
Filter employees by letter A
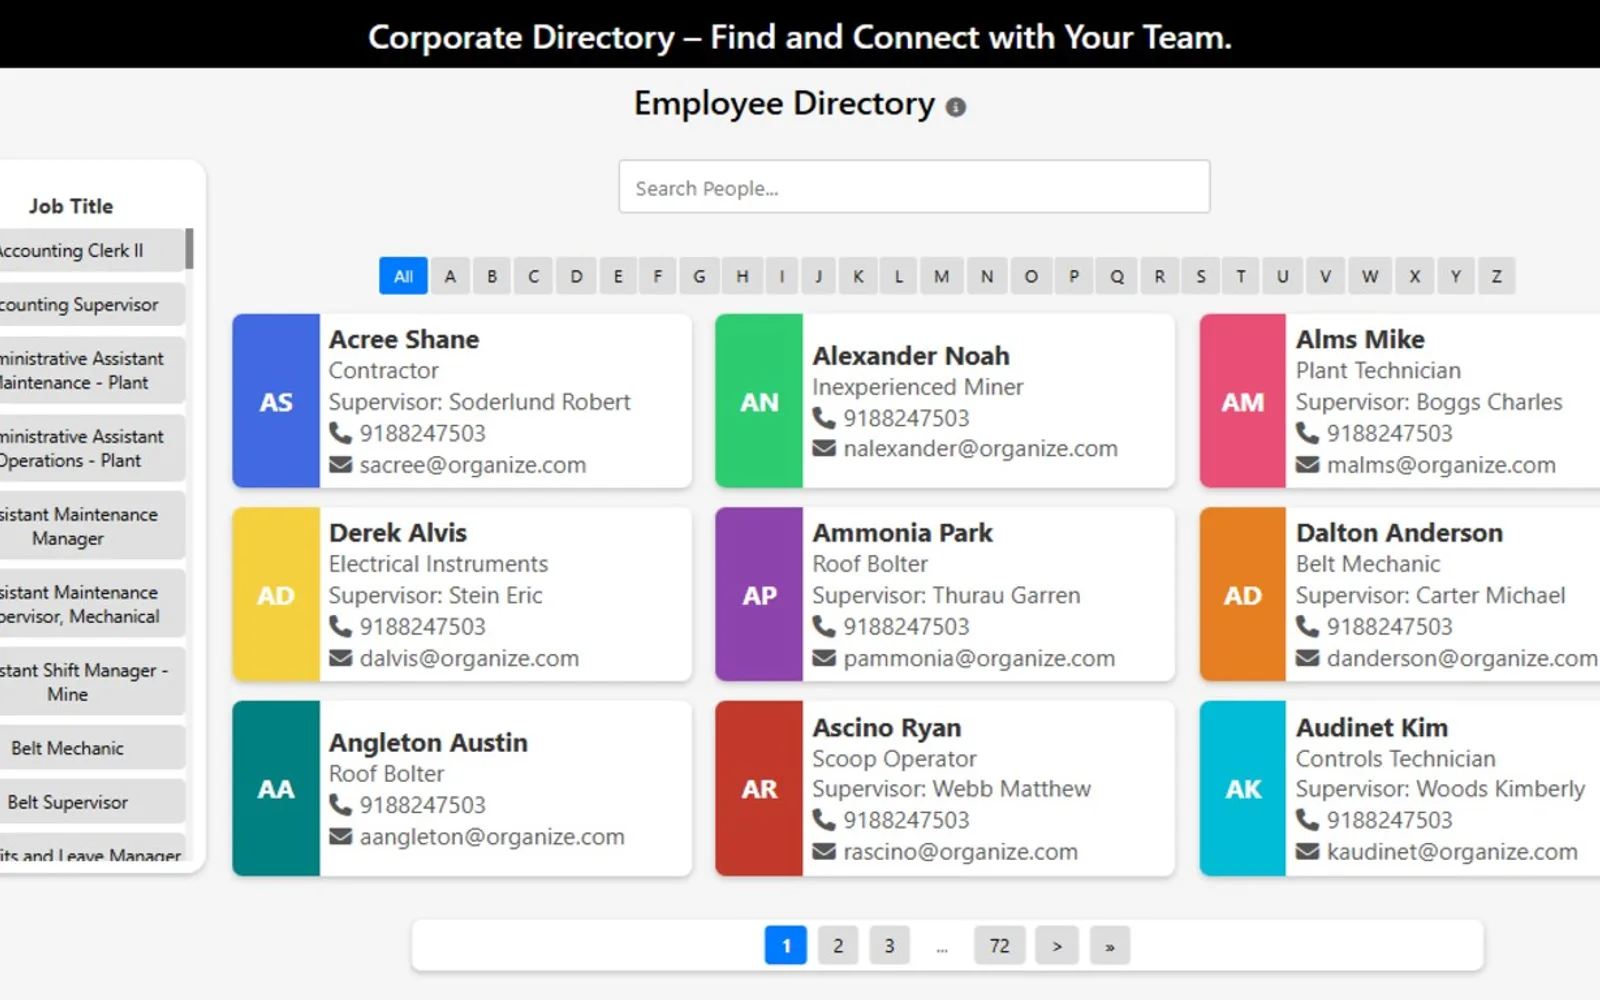[x=450, y=276]
